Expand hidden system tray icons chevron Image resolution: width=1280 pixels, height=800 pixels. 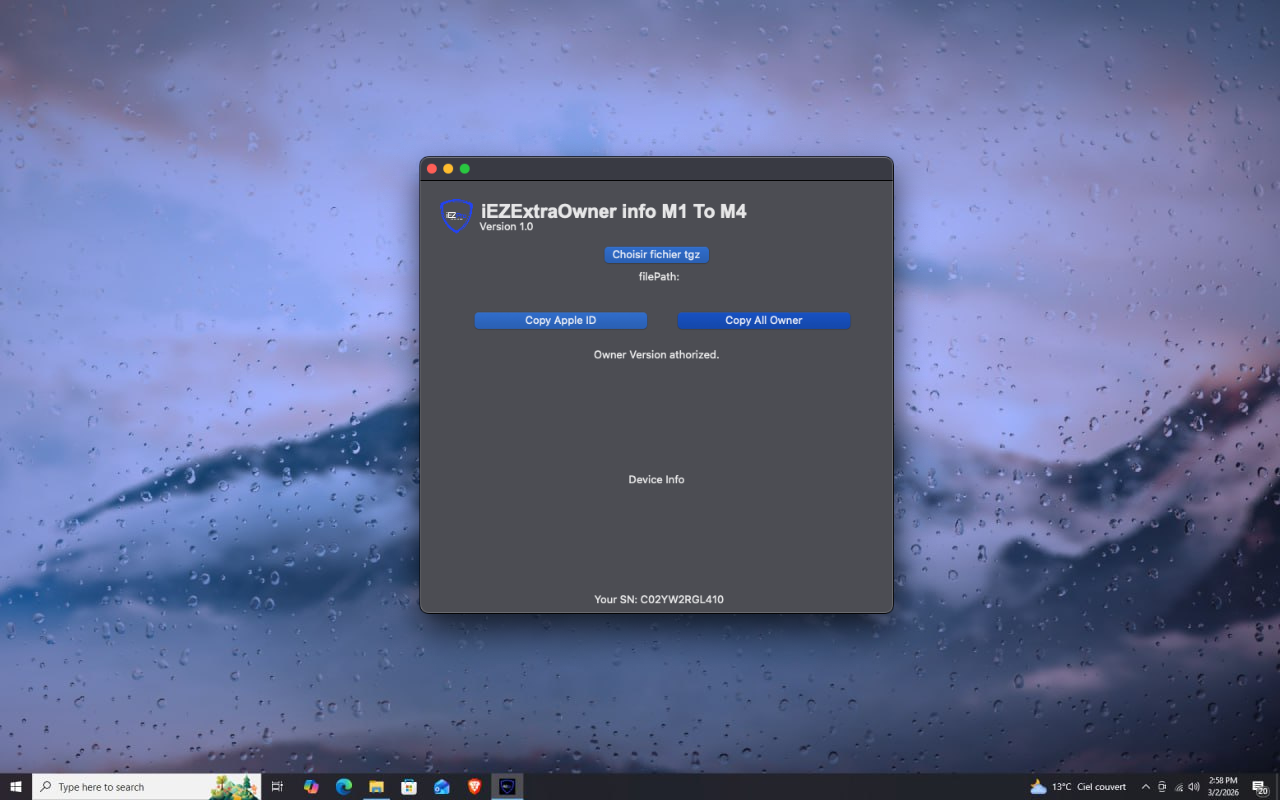[1146, 787]
